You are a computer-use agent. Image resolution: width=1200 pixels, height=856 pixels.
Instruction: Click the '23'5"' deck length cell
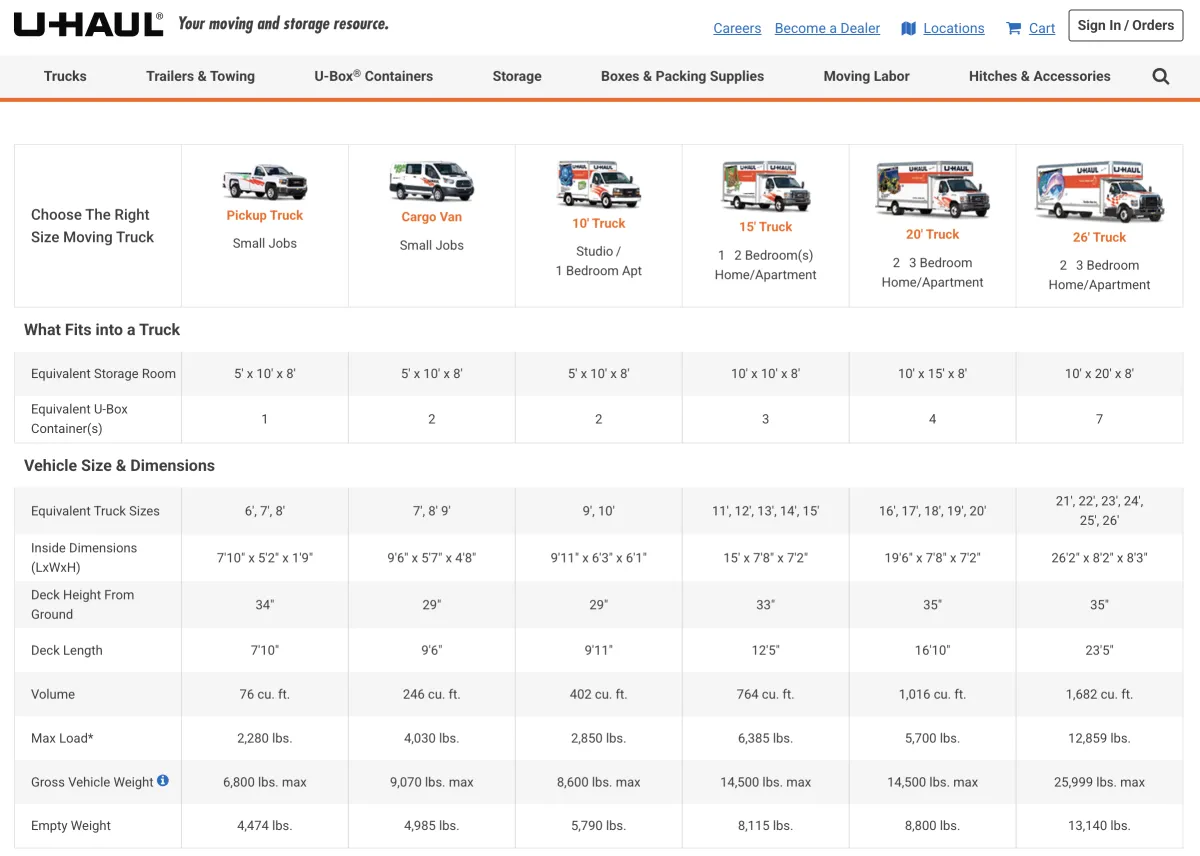pos(1100,650)
